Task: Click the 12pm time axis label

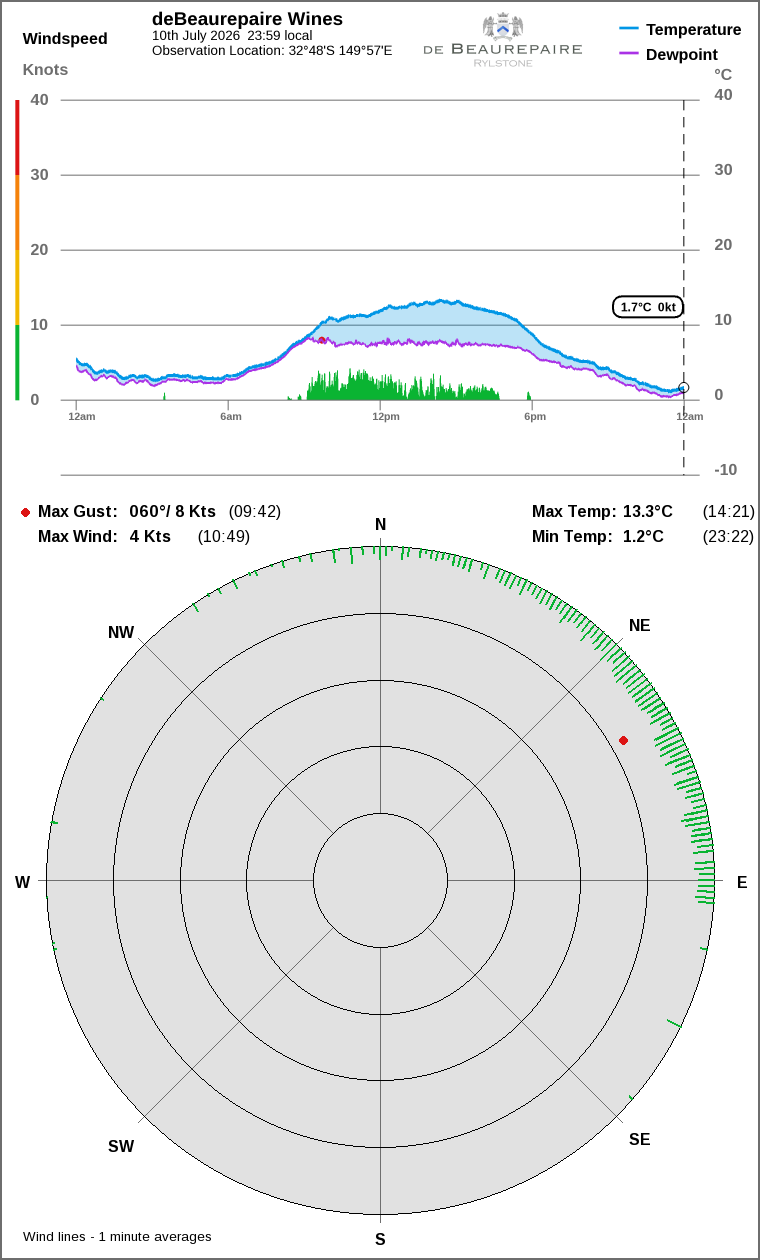Action: (x=386, y=416)
